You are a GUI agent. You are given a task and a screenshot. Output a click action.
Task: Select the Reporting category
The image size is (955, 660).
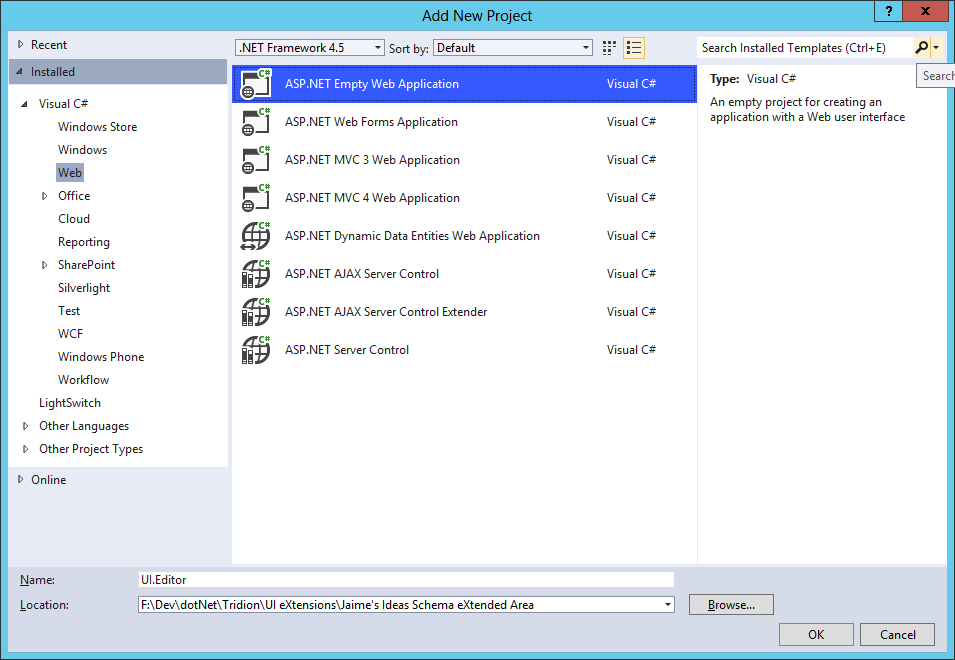coord(83,242)
